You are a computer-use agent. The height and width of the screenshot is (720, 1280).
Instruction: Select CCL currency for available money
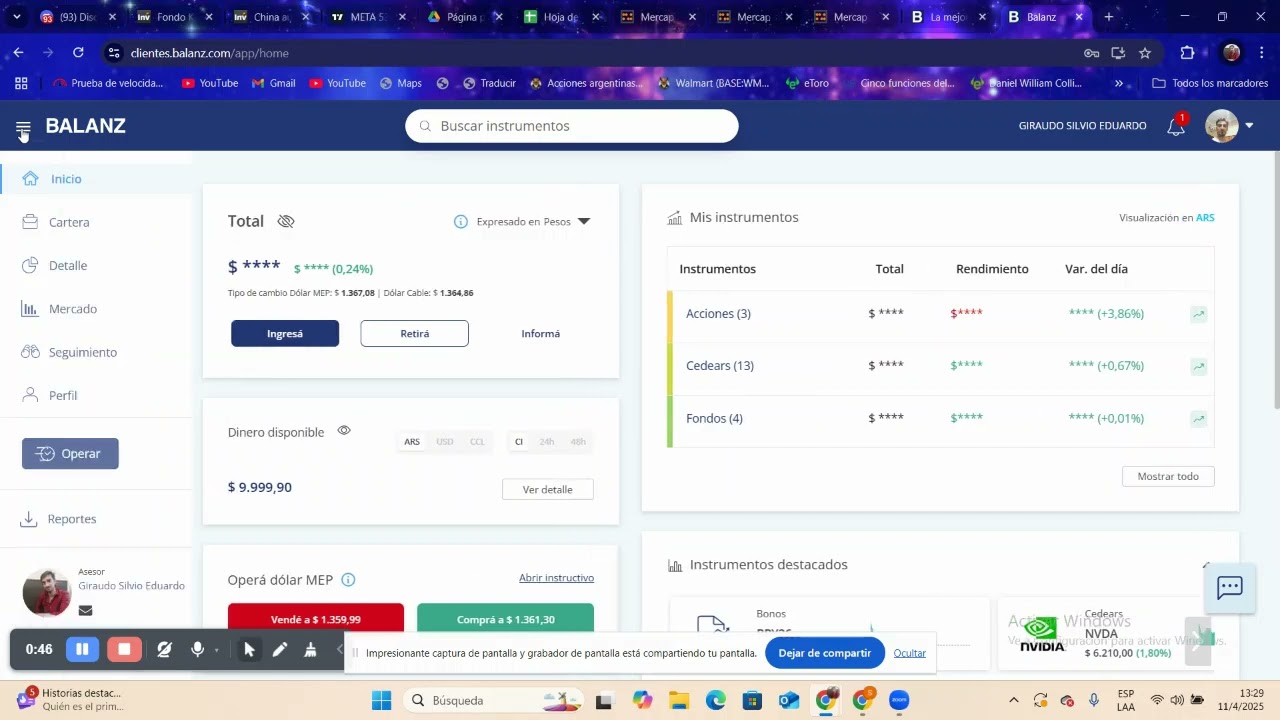(477, 442)
